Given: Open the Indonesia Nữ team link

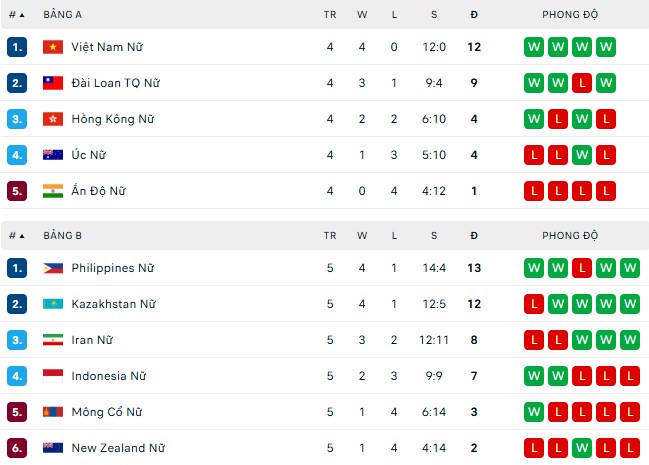Looking at the screenshot, I should pos(109,376).
